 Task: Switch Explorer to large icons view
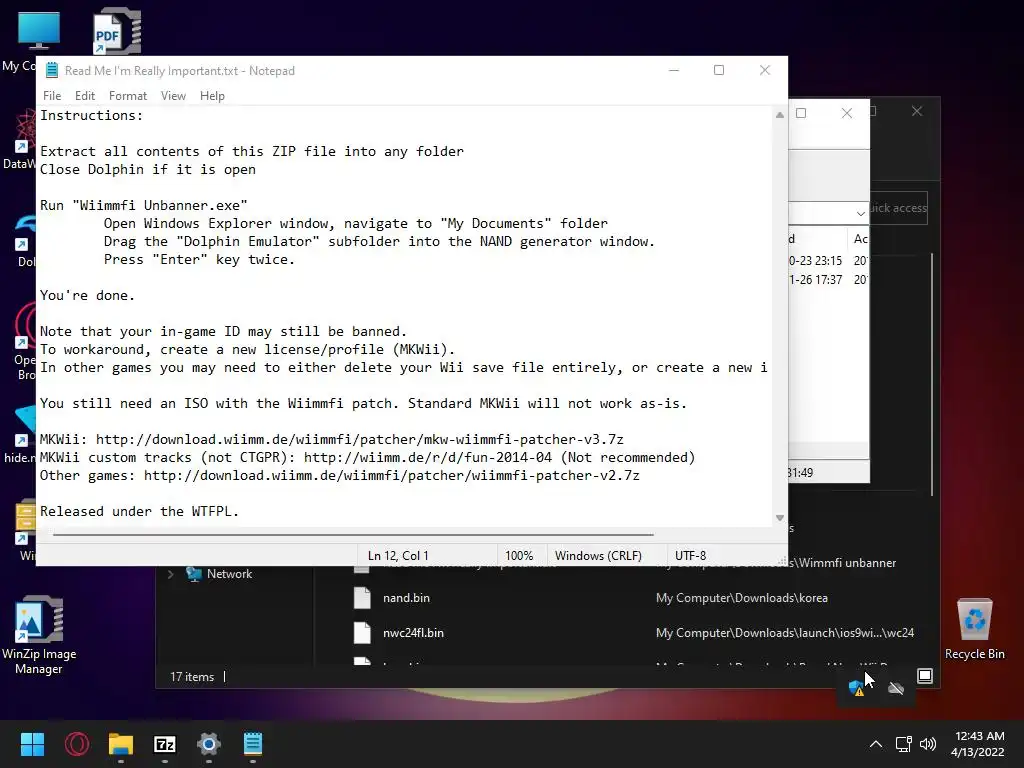[925, 676]
